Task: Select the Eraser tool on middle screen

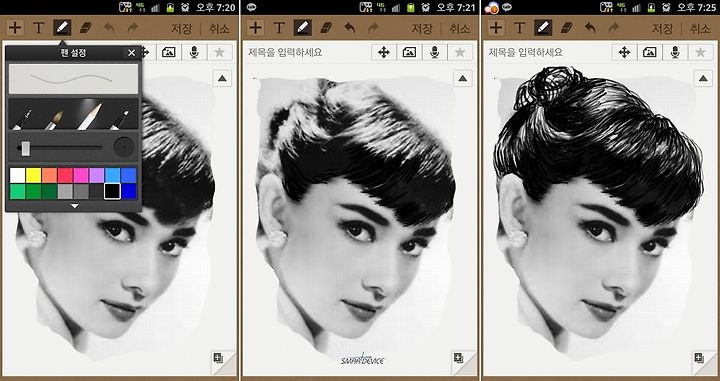Action: click(x=326, y=28)
